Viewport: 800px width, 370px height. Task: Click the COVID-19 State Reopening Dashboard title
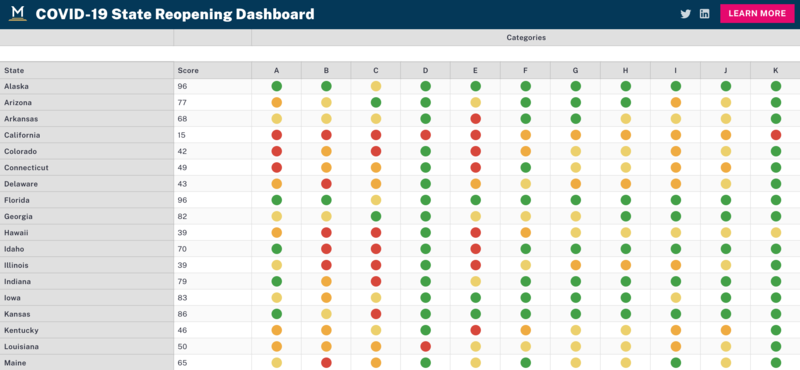click(x=175, y=14)
